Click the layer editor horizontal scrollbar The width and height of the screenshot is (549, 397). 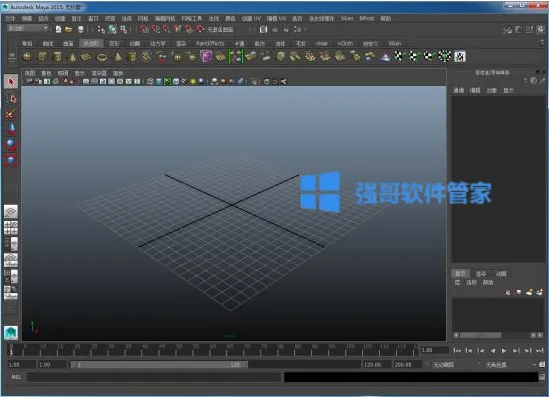480,335
